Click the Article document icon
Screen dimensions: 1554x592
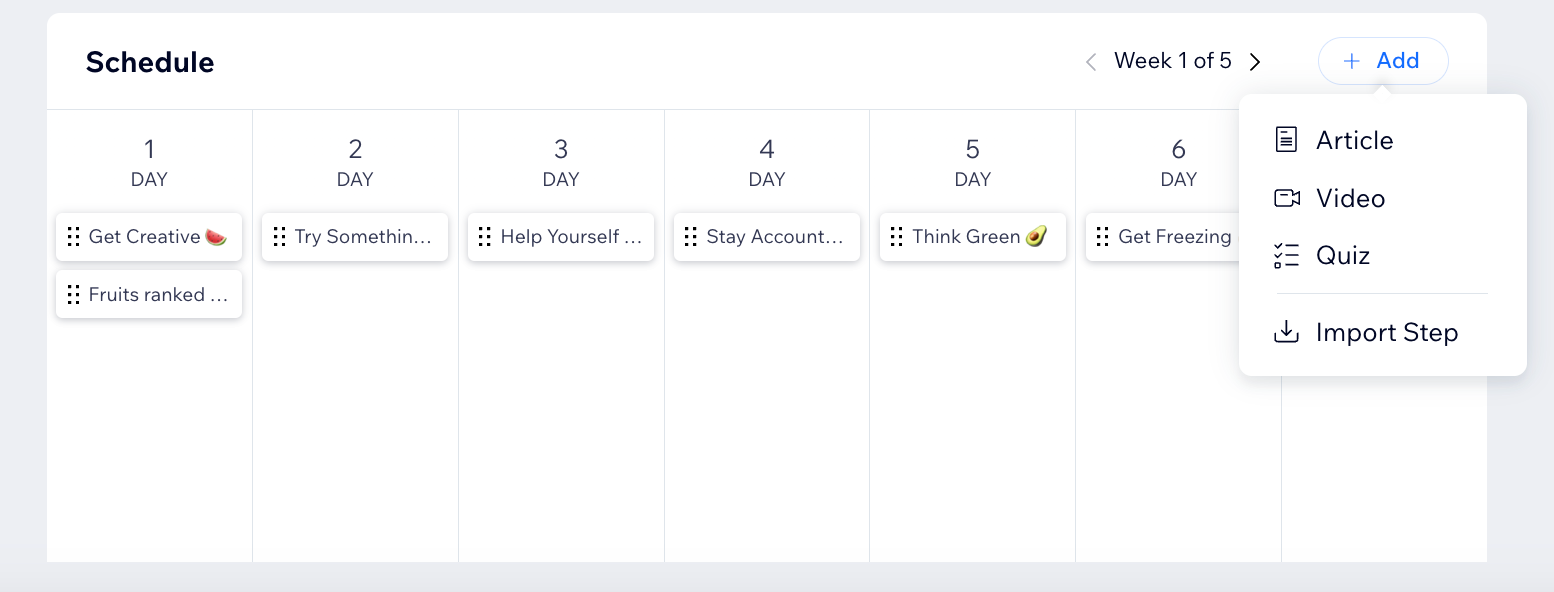[1286, 140]
